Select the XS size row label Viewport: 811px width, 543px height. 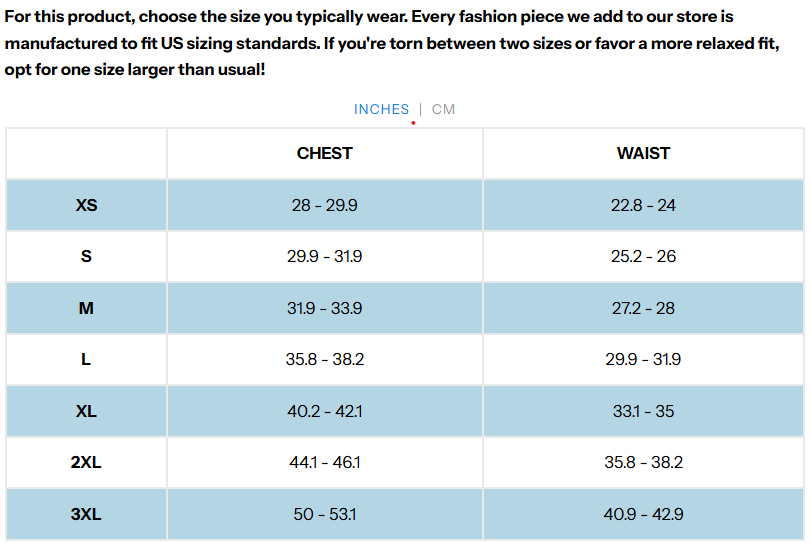pos(86,205)
